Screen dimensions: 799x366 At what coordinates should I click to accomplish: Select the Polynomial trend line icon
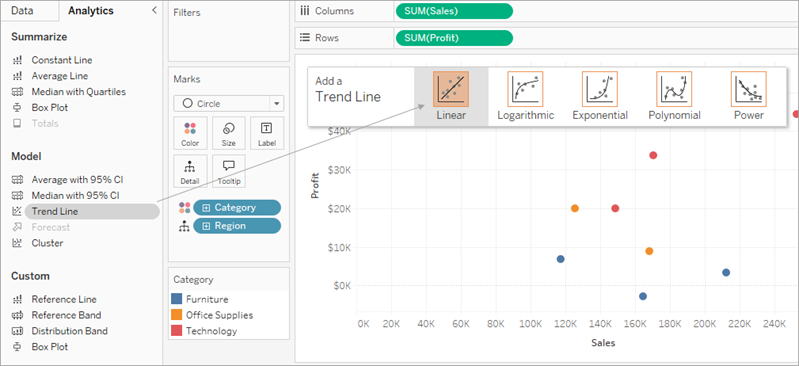pos(674,89)
